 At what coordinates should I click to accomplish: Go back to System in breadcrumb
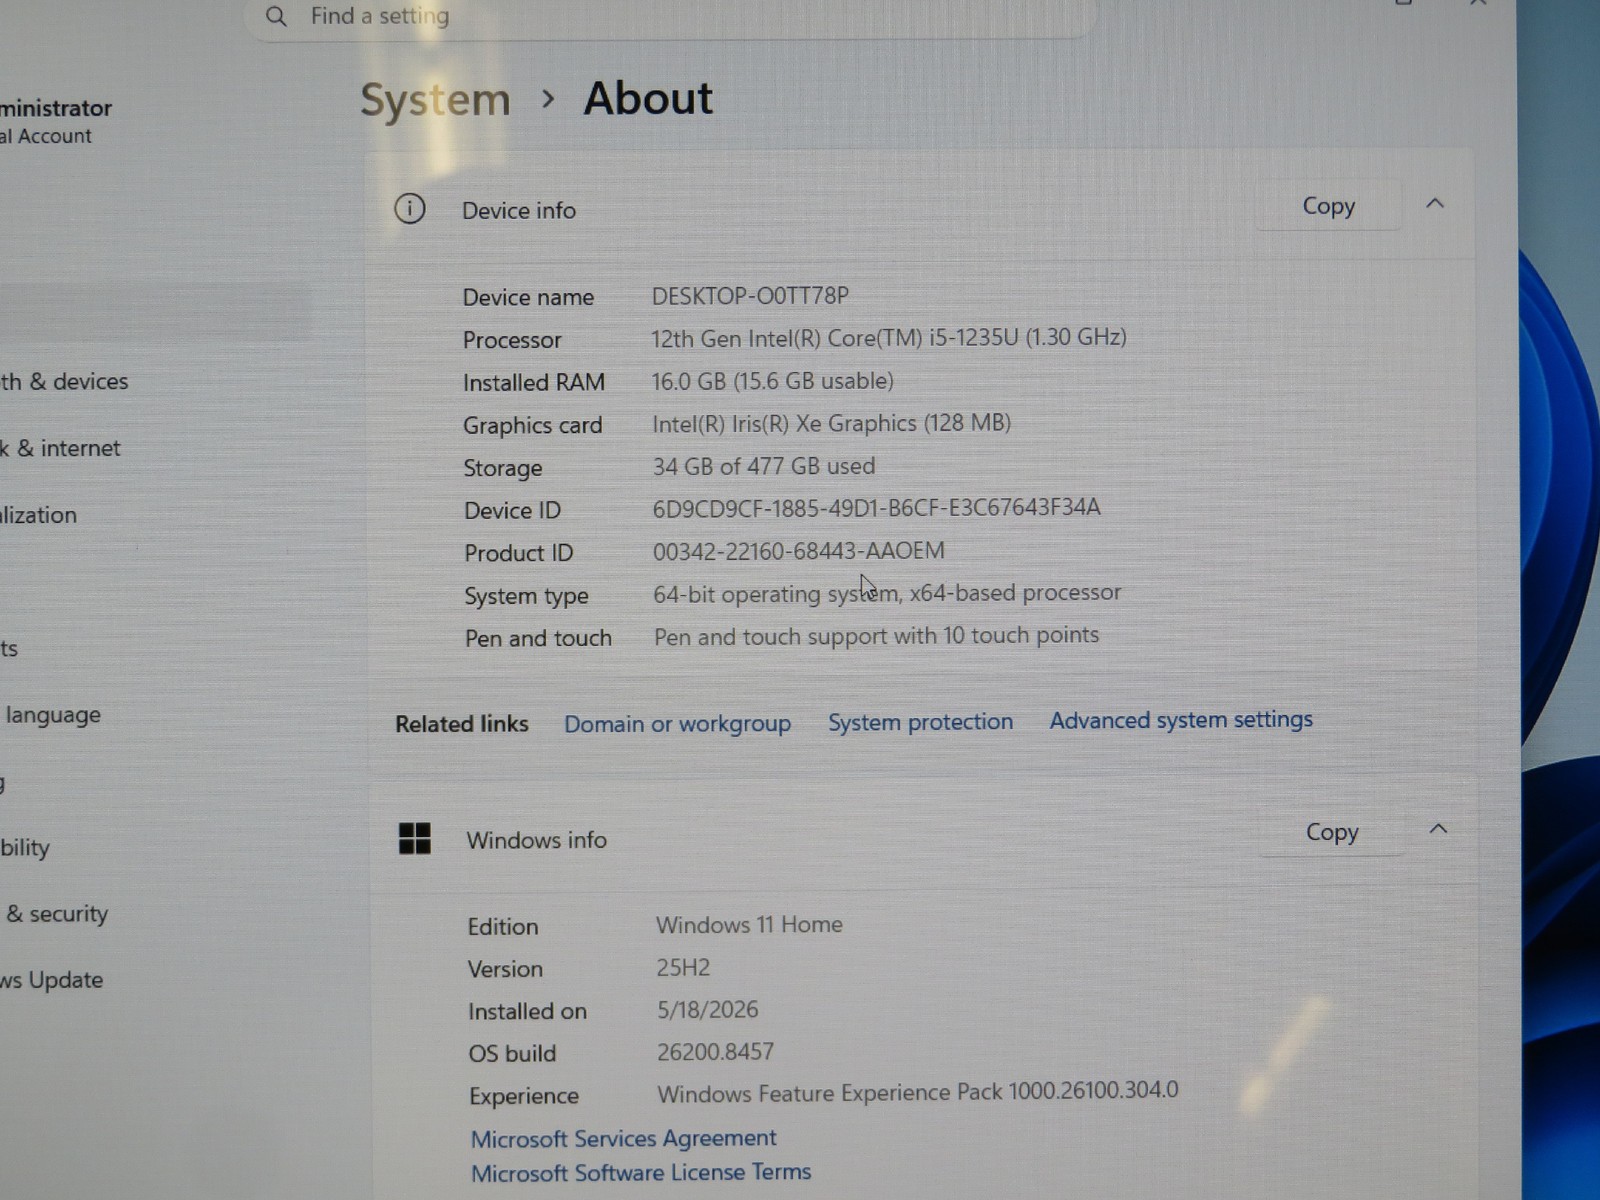435,100
